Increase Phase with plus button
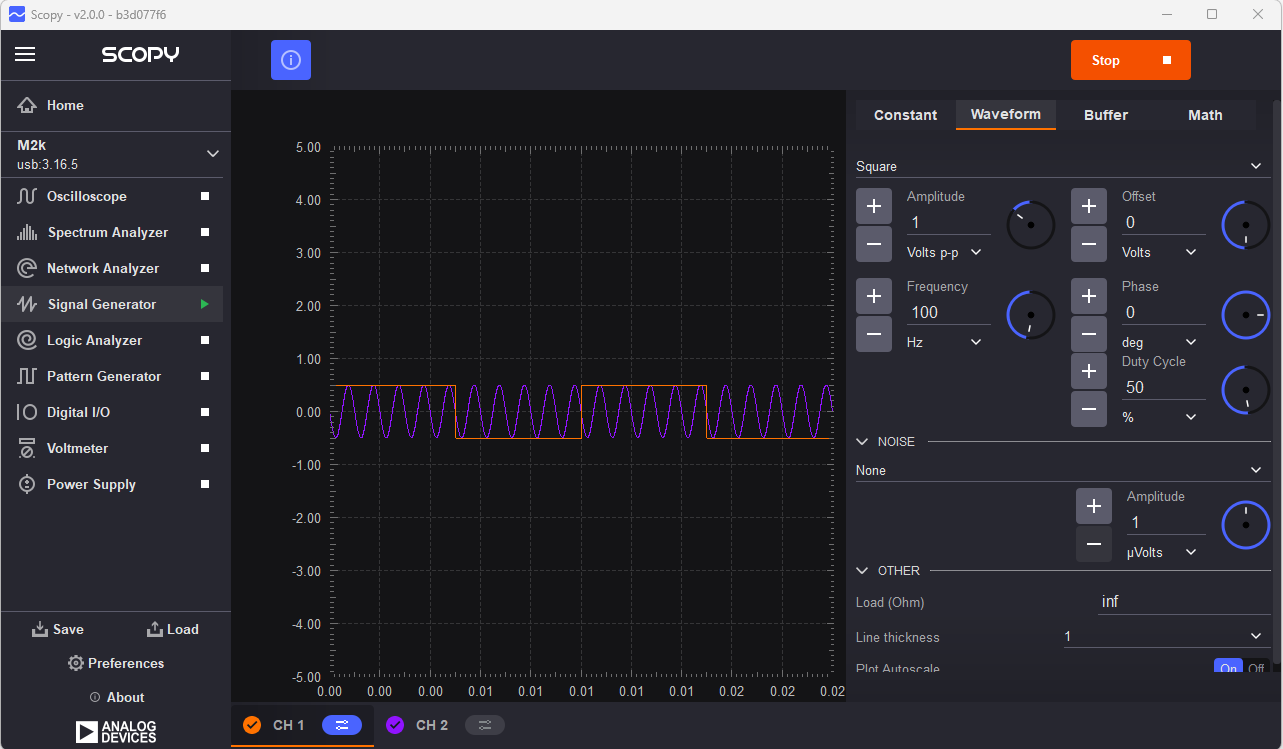Screen dimensions: 1283x749 click(1089, 296)
